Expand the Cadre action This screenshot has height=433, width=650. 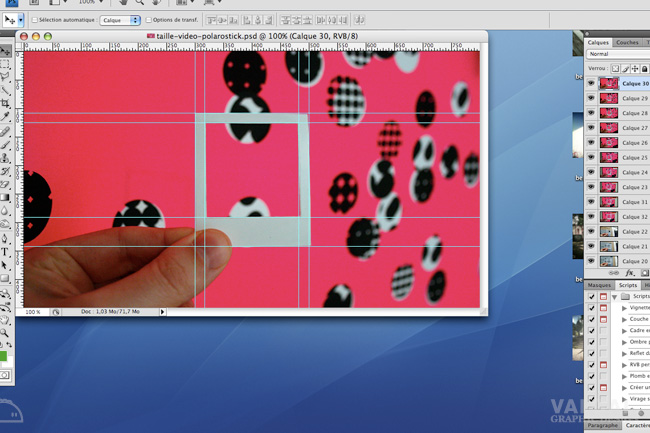(624, 331)
